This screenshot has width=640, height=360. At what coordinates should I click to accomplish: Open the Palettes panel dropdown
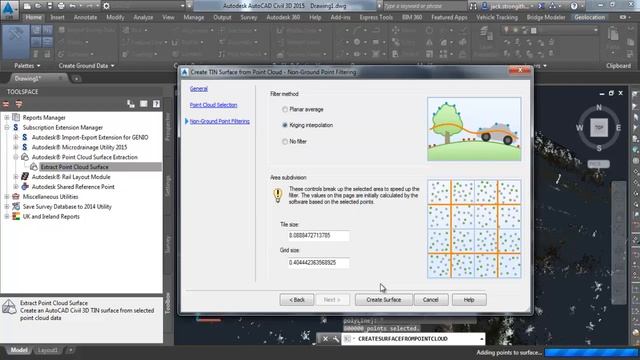[27, 66]
